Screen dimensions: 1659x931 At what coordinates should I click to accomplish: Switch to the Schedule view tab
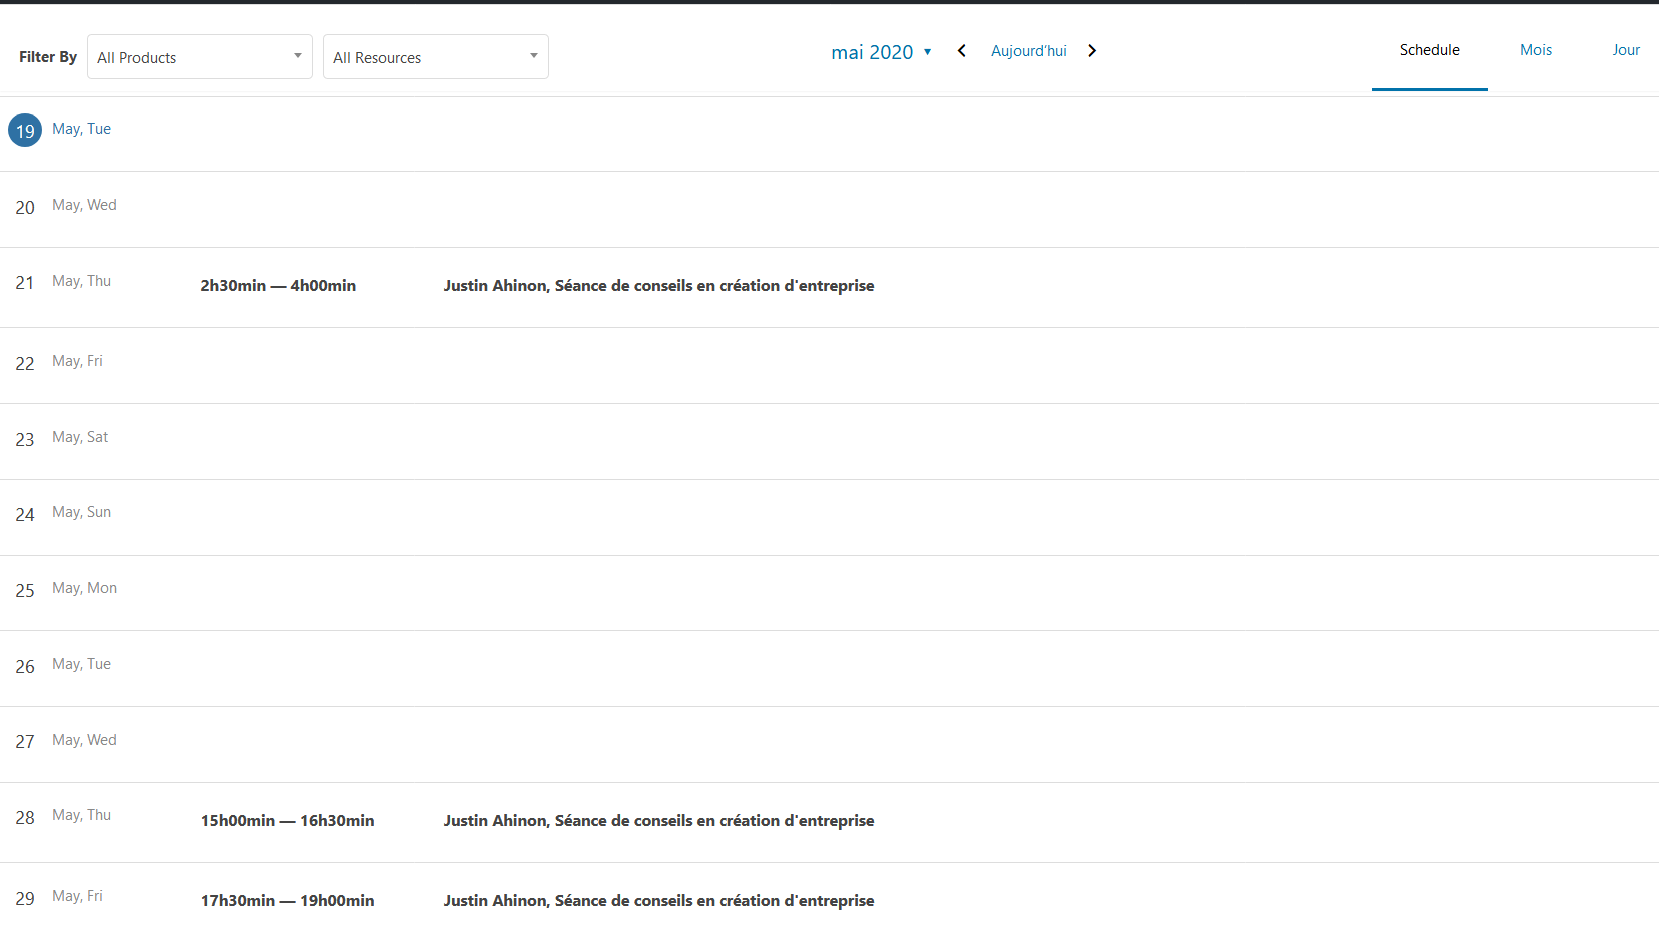tap(1429, 50)
